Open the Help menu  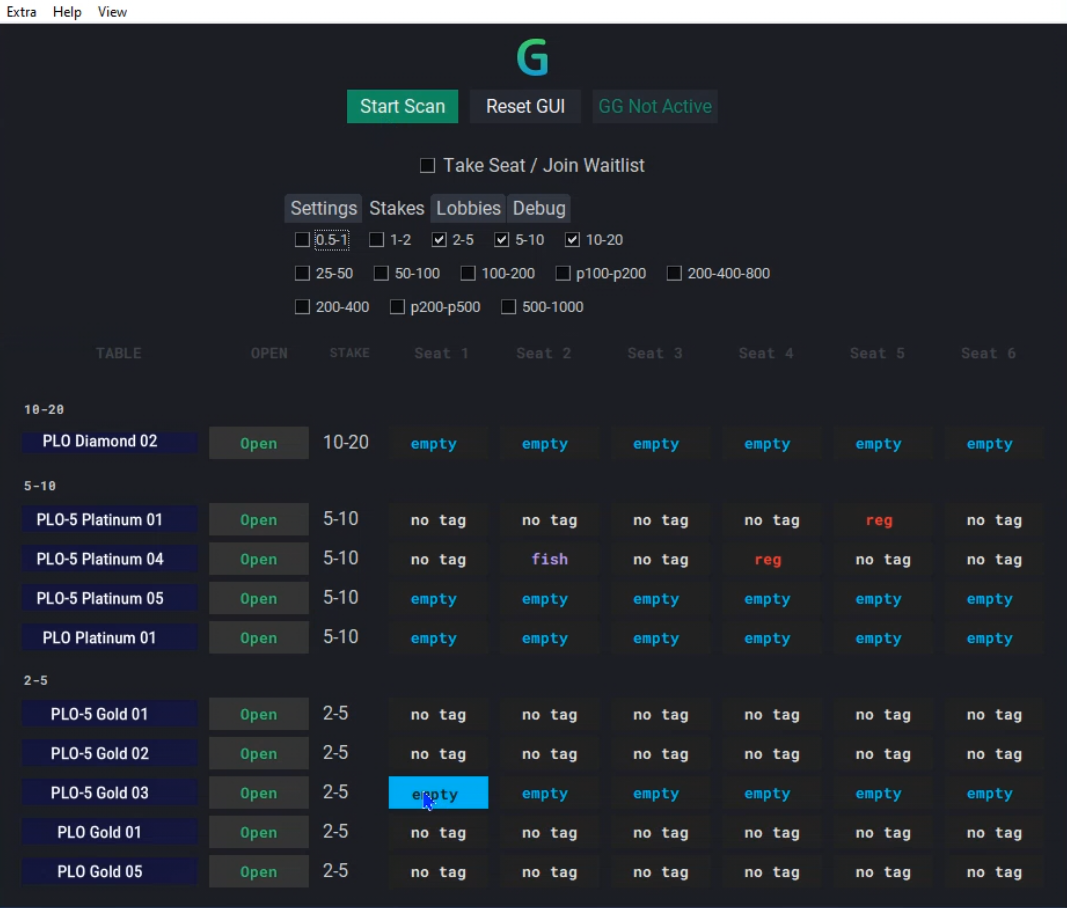click(66, 11)
